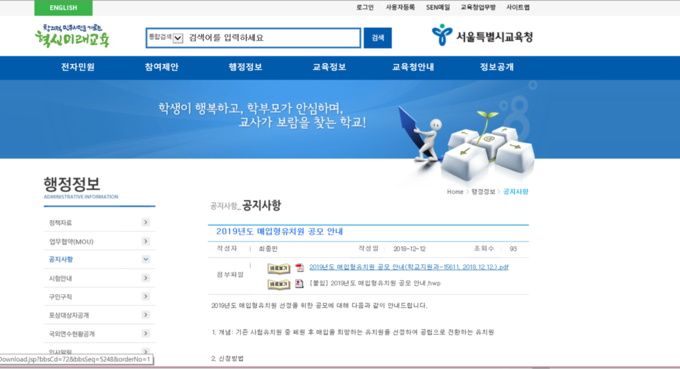Select 공지사항 in the sidebar
This screenshot has width=680, height=369.
coord(61,259)
